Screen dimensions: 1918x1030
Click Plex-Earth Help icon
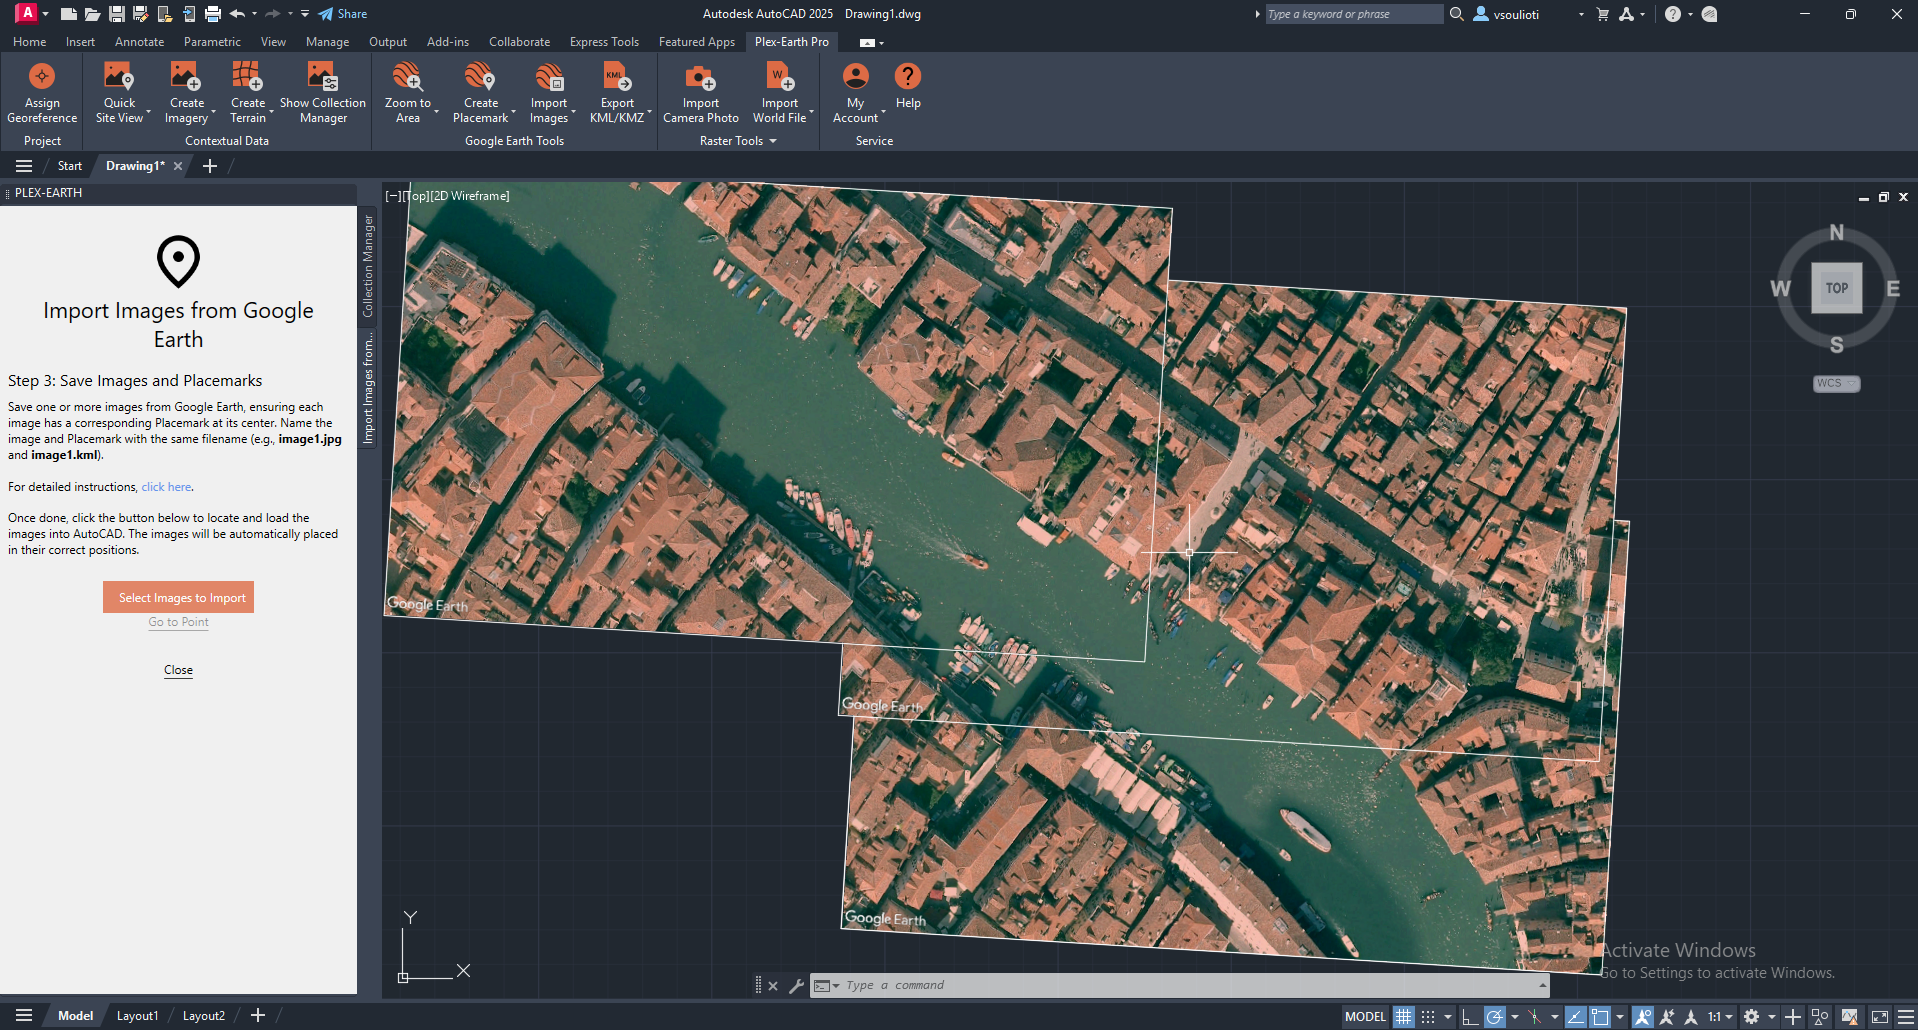pyautogui.click(x=908, y=76)
